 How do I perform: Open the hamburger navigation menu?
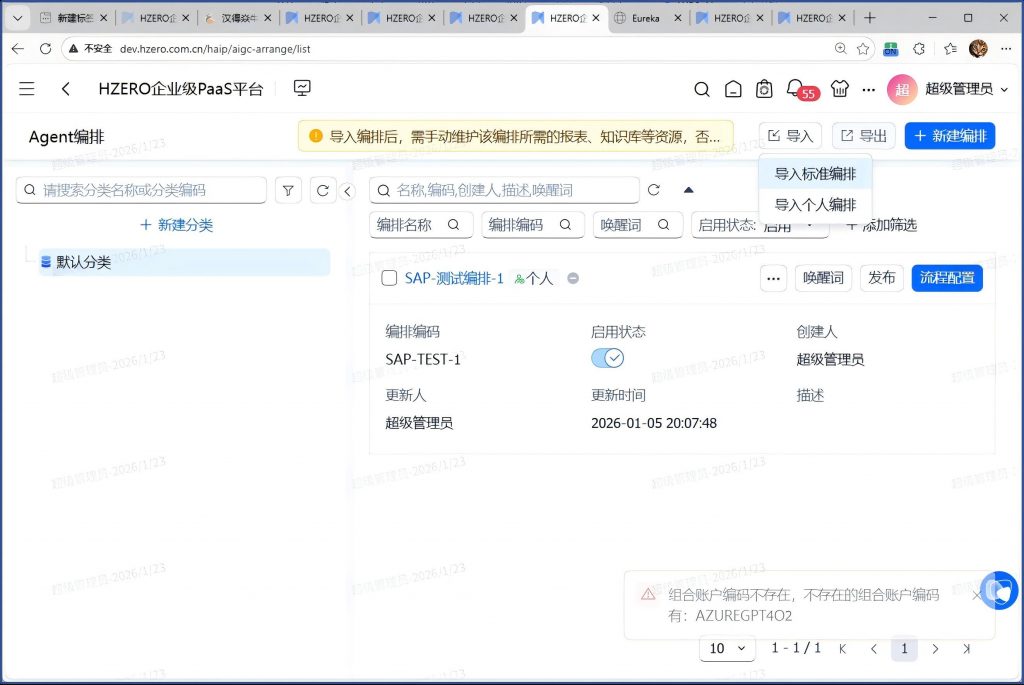pos(27,89)
